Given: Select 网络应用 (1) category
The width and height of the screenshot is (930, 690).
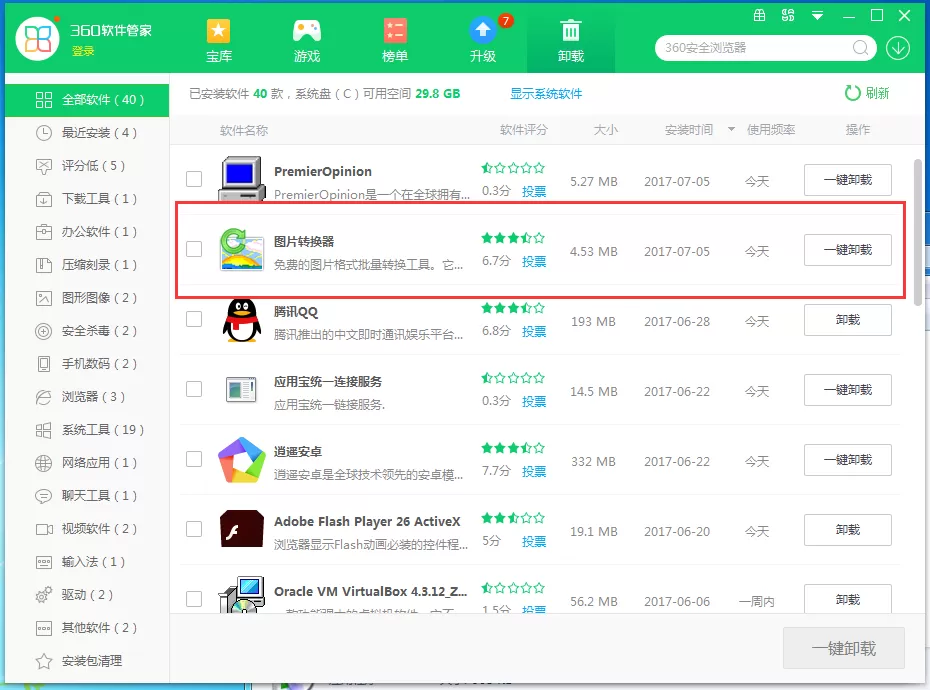Looking at the screenshot, I should click(x=87, y=463).
